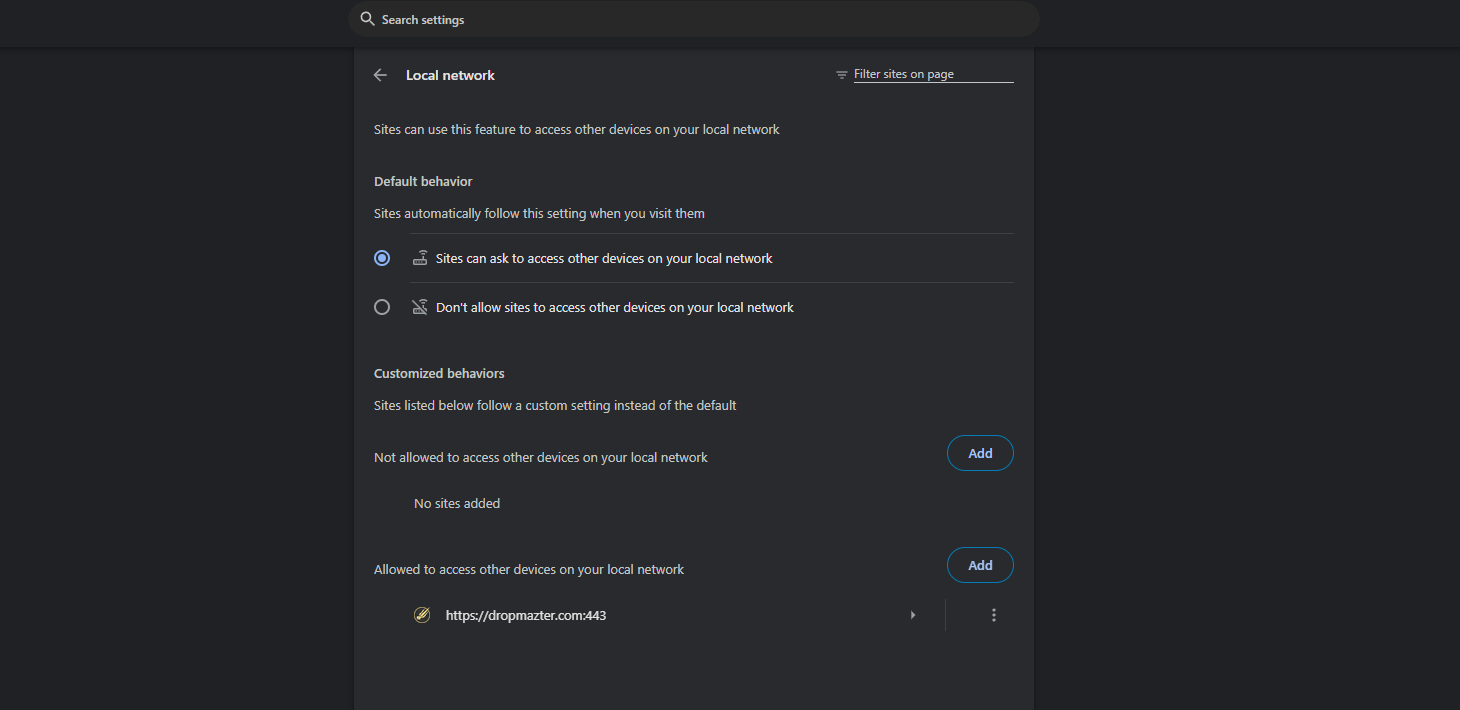Click the 'No sites added' placeholder text

click(457, 503)
